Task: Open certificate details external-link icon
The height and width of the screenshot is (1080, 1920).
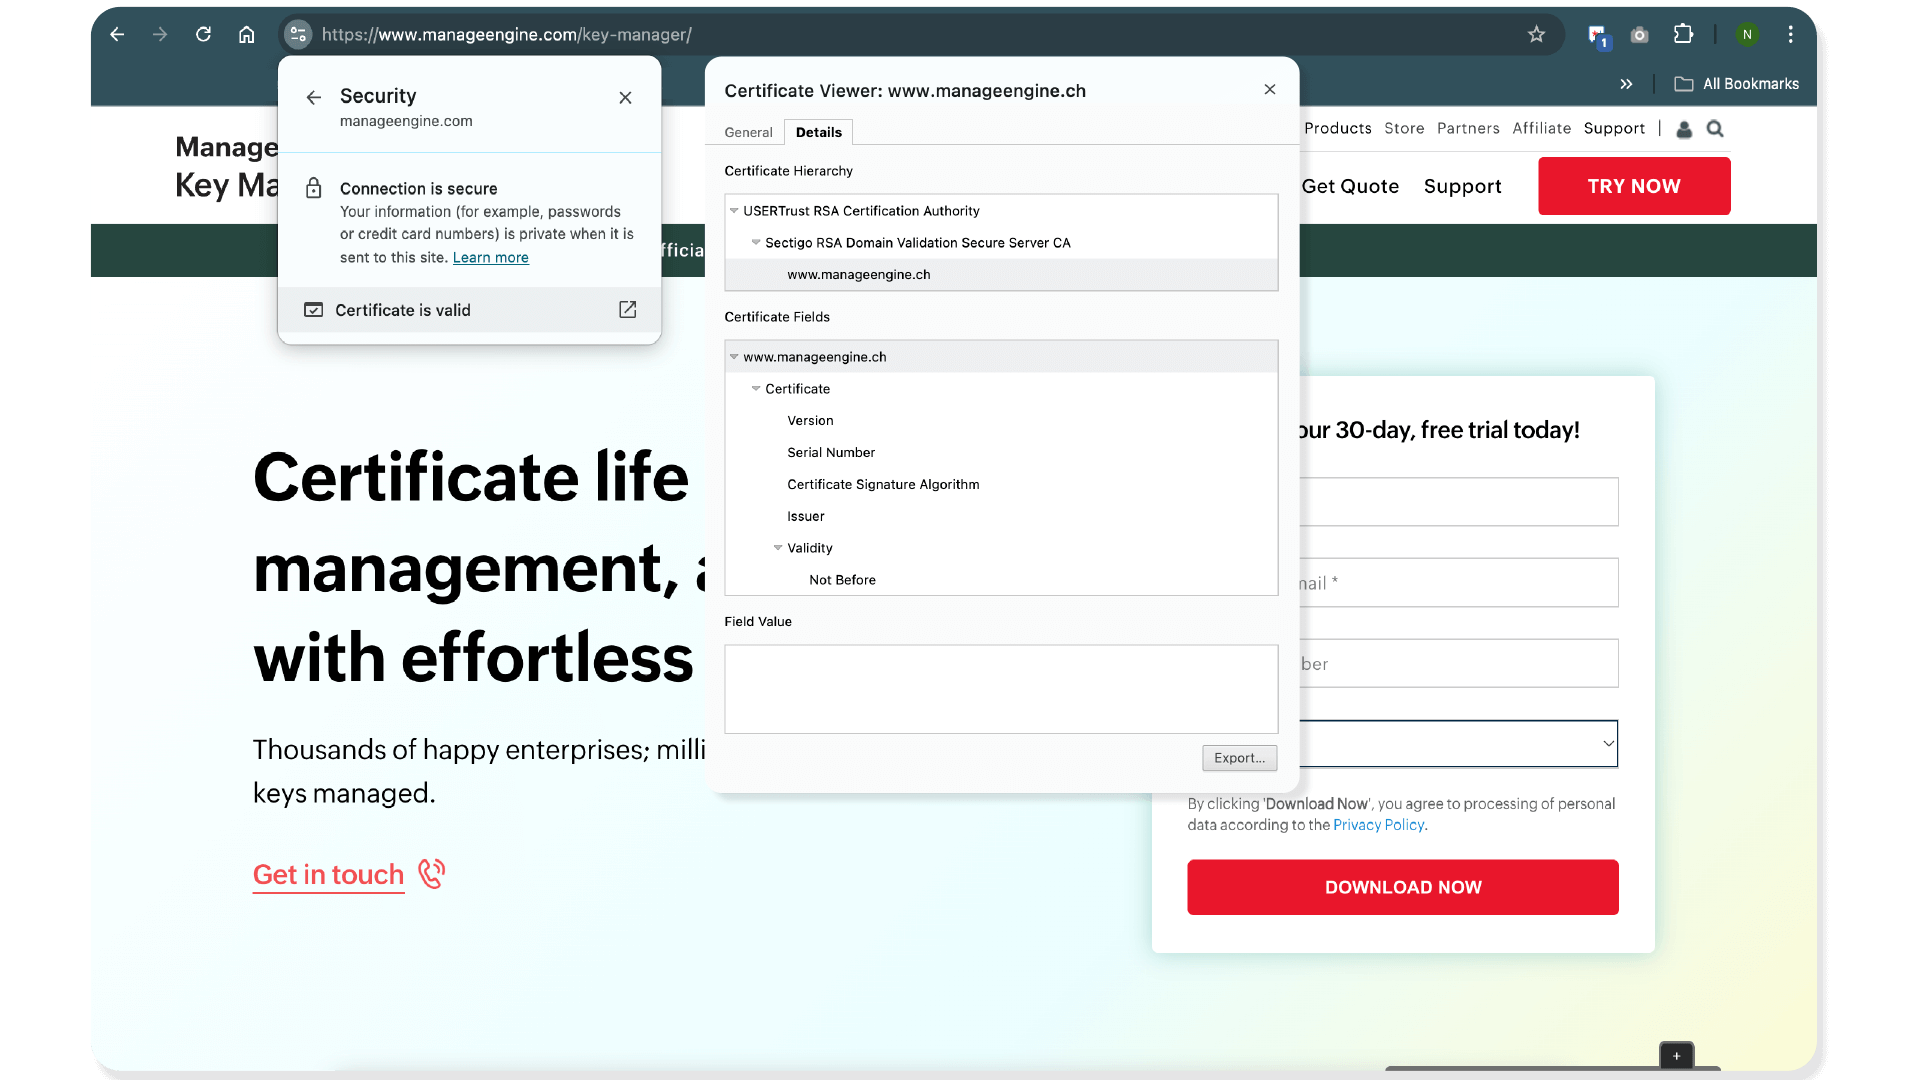Action: pyautogui.click(x=627, y=310)
